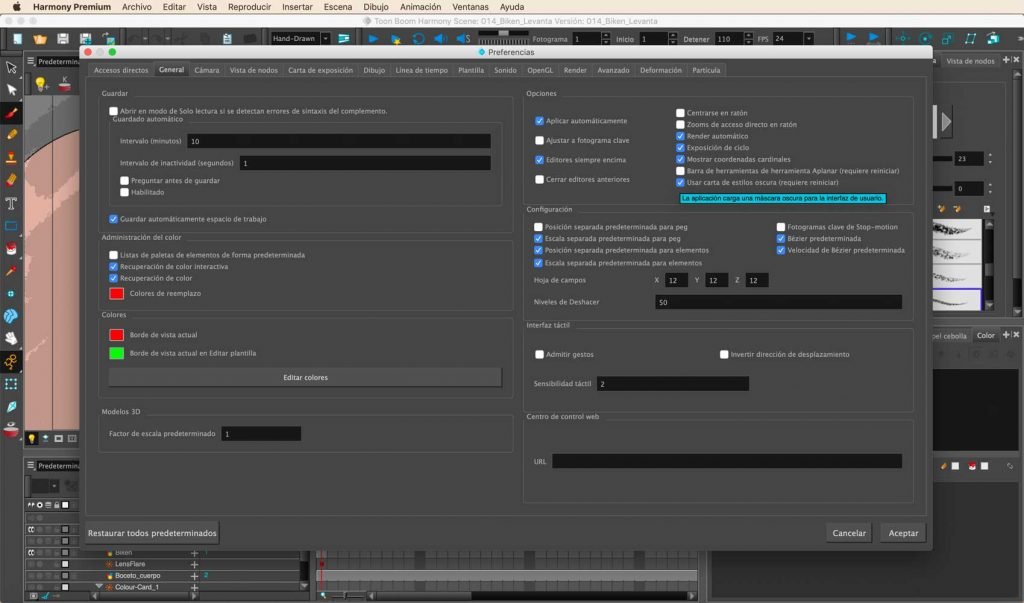Select the Eraser tool in the tools toolbar
1024x603 pixels.
pos(11,180)
